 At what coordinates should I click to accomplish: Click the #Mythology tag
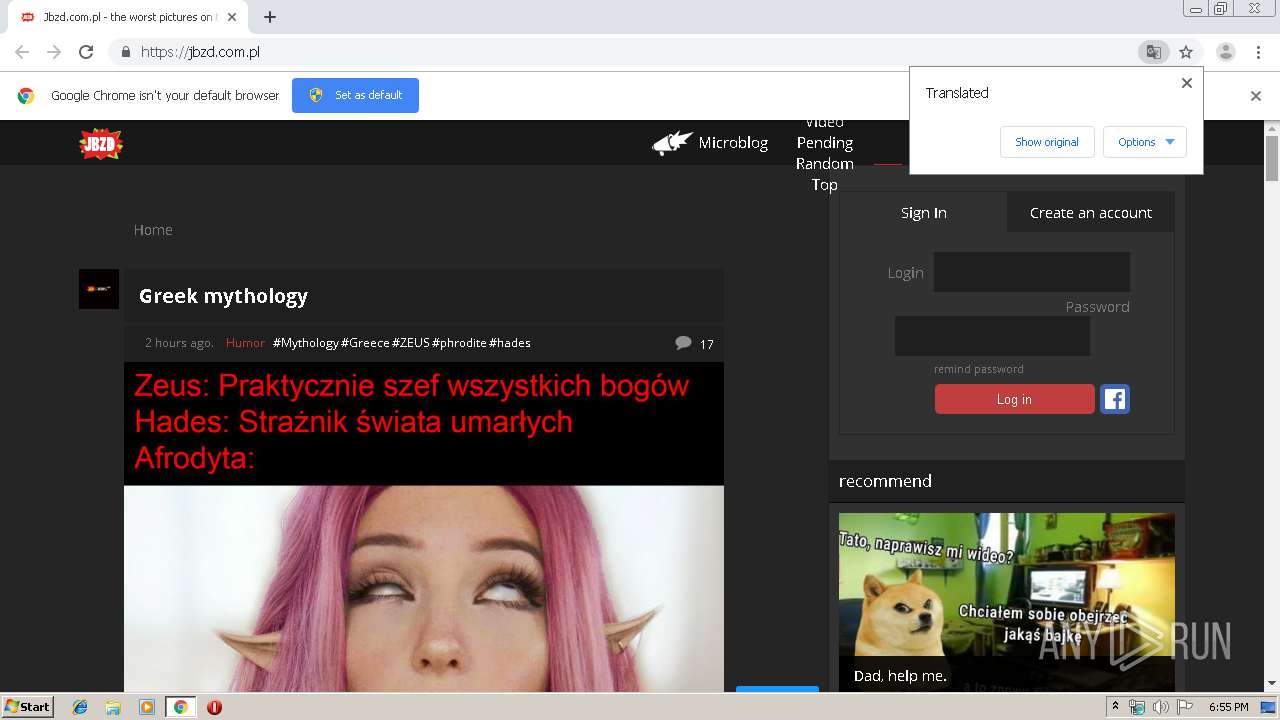(x=306, y=343)
